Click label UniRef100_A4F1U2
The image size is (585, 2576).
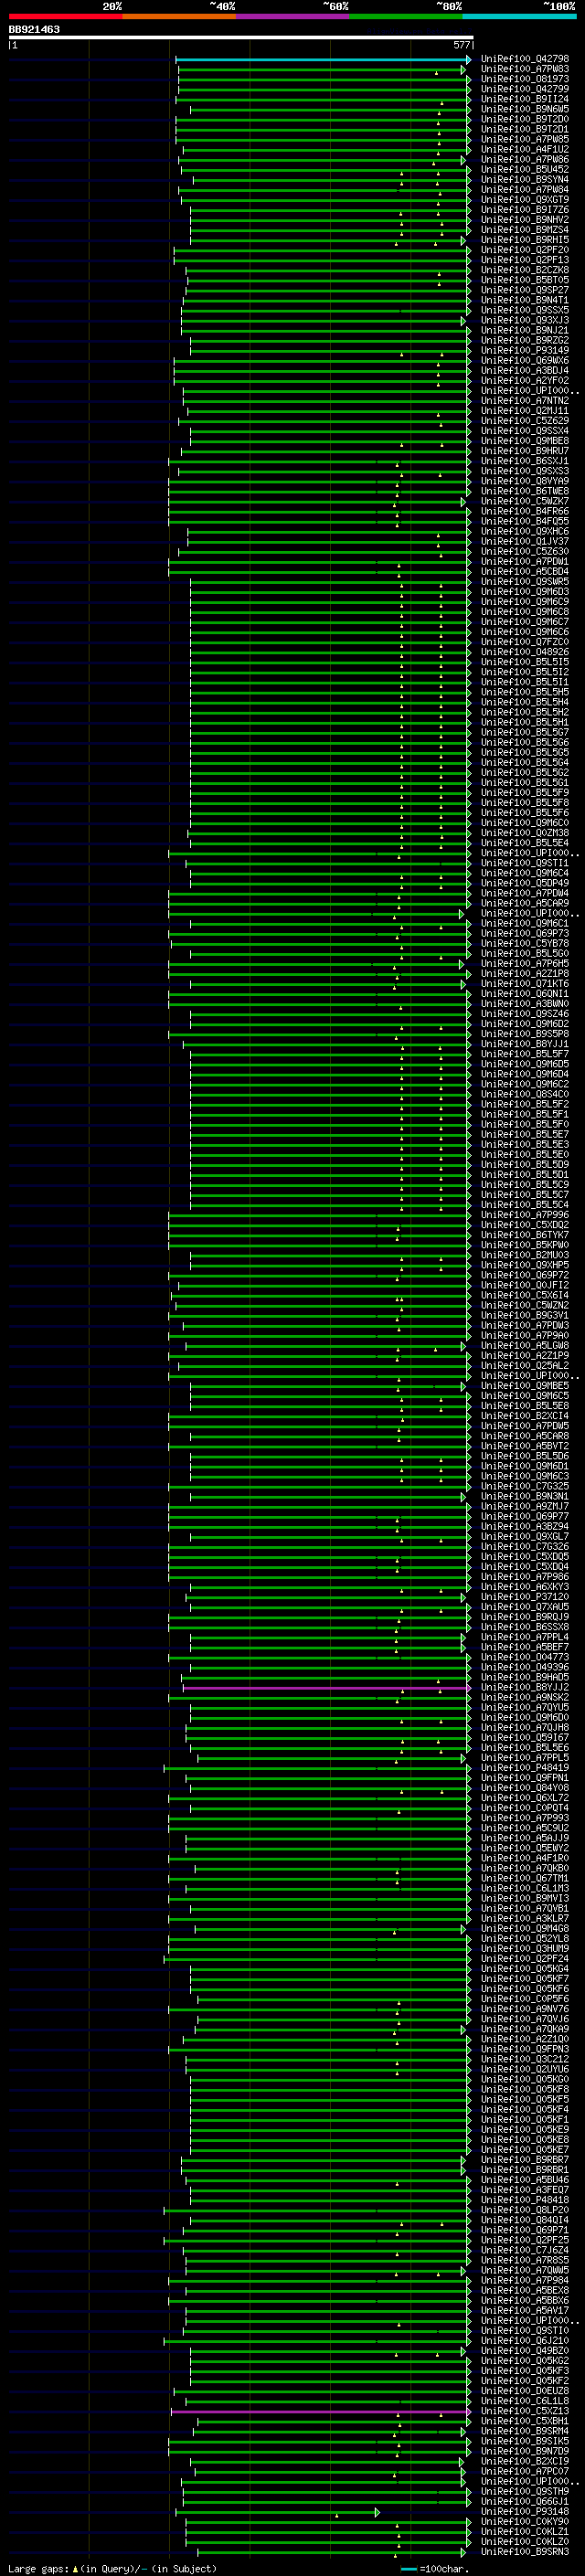[525, 150]
